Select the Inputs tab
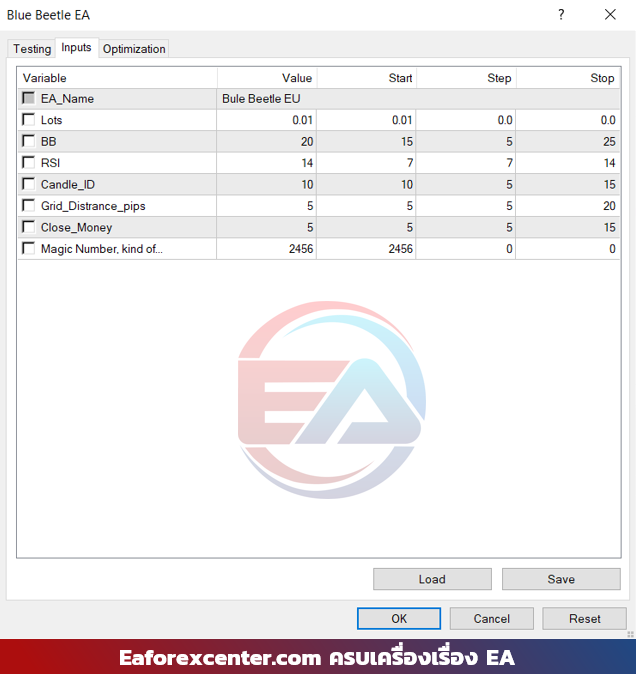Image resolution: width=636 pixels, height=674 pixels. tap(76, 48)
